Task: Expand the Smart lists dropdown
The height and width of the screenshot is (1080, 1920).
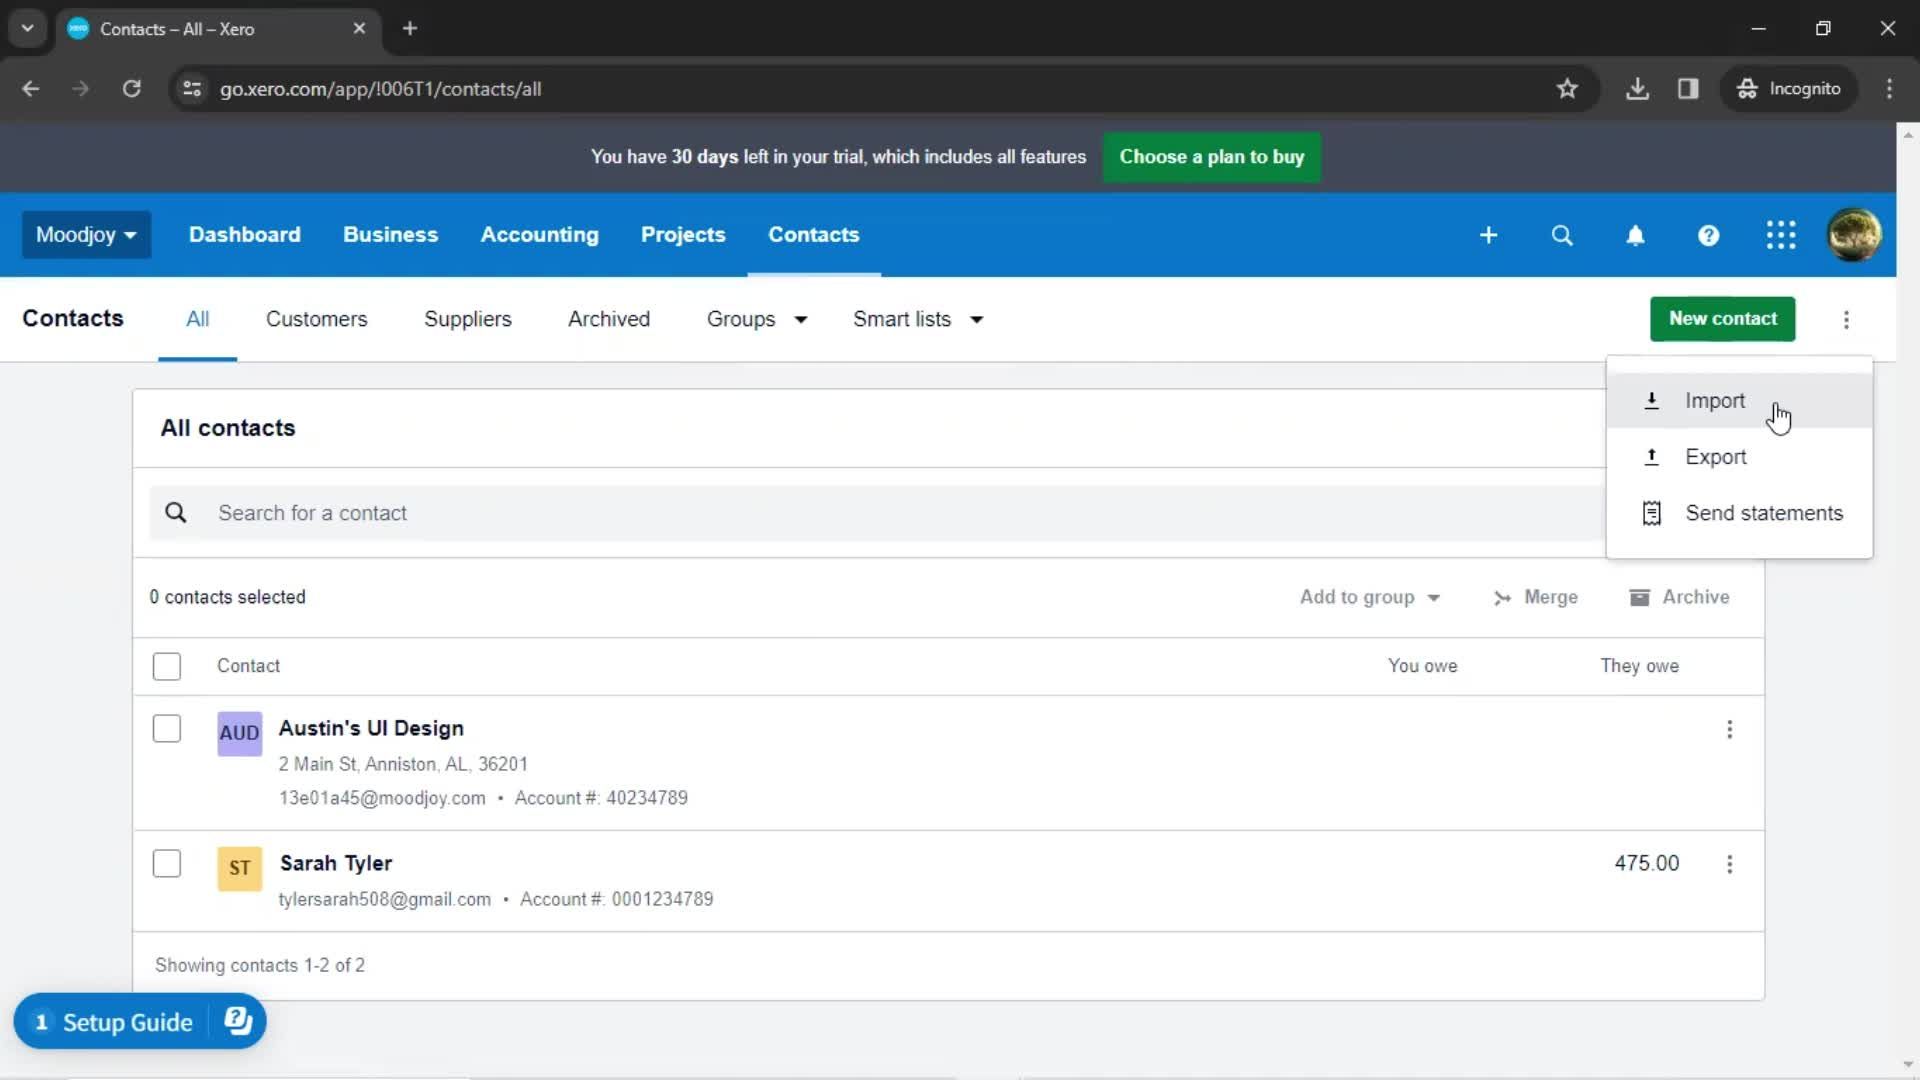Action: point(918,320)
